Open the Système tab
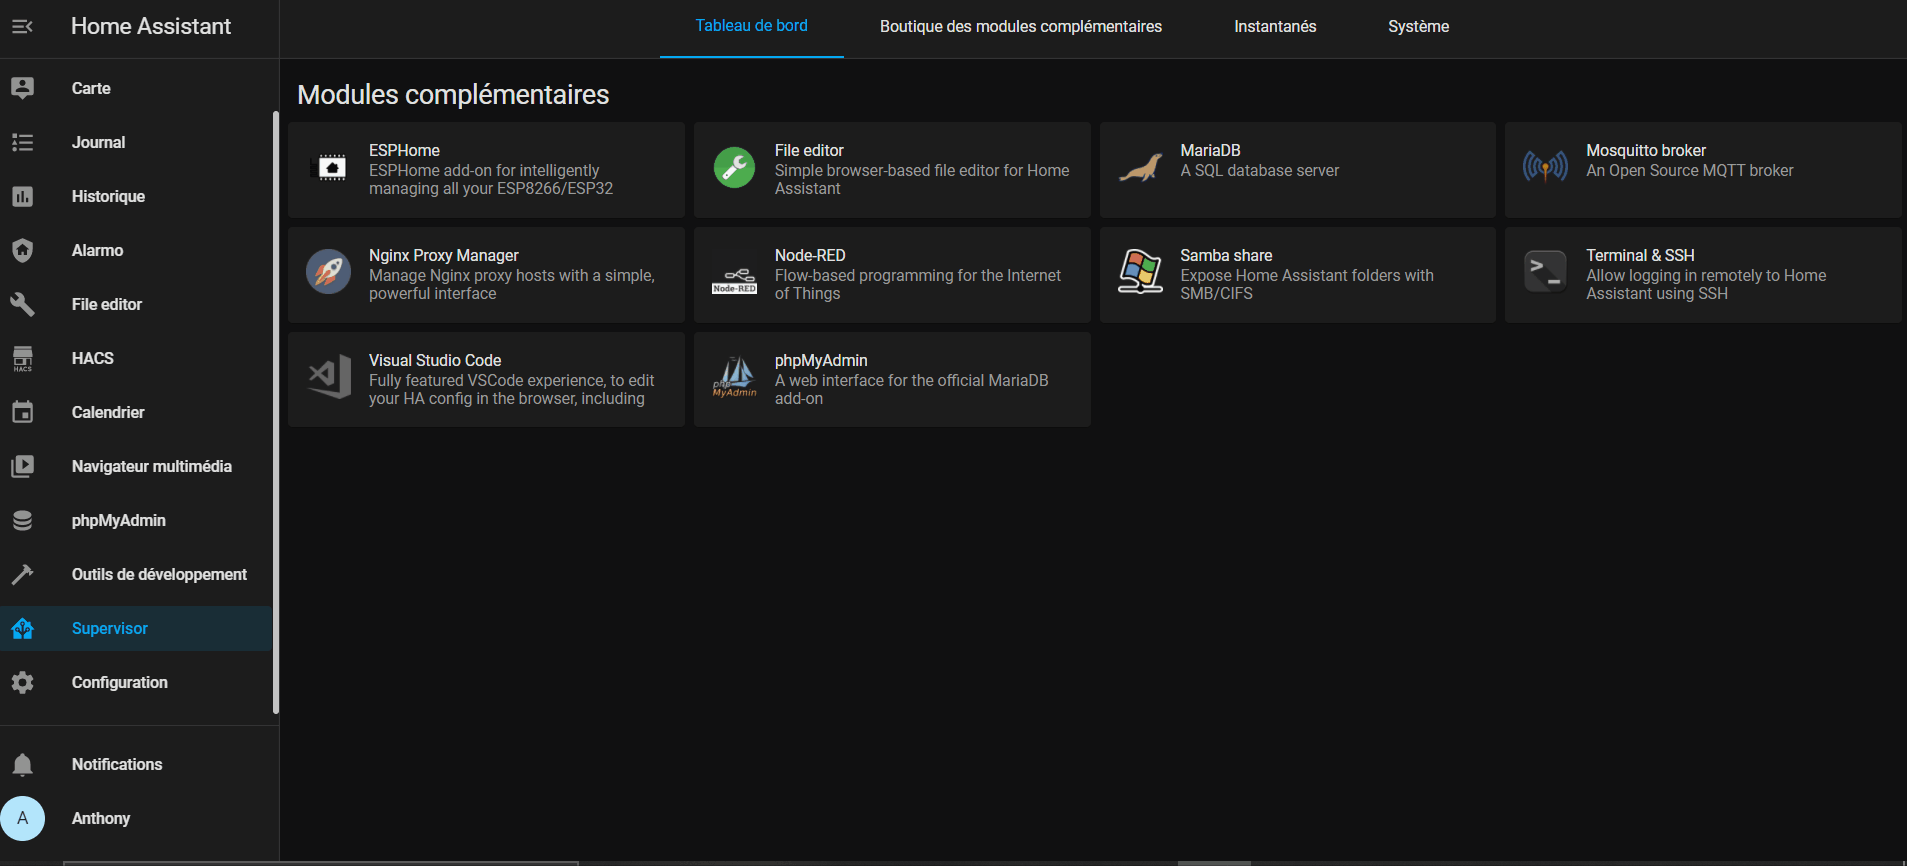1907x866 pixels. coord(1418,27)
